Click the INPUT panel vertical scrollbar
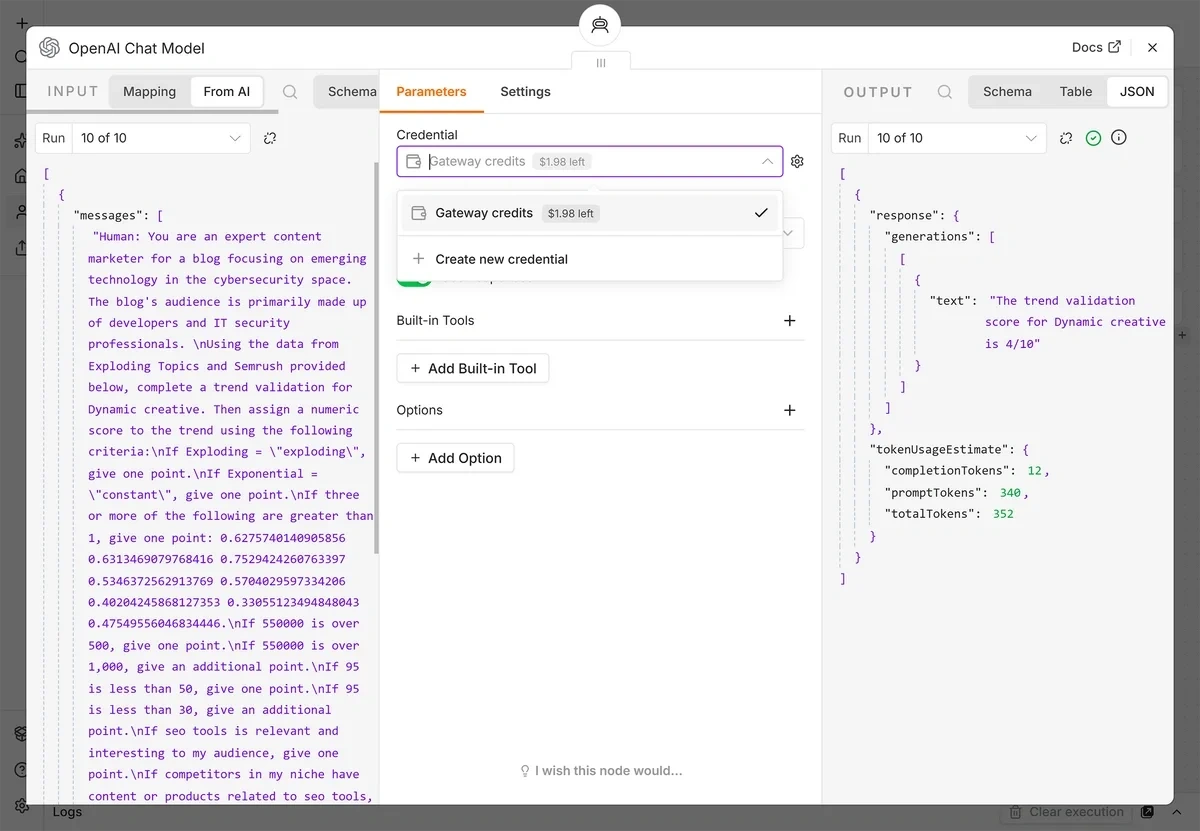This screenshot has height=831, width=1200. (x=377, y=360)
